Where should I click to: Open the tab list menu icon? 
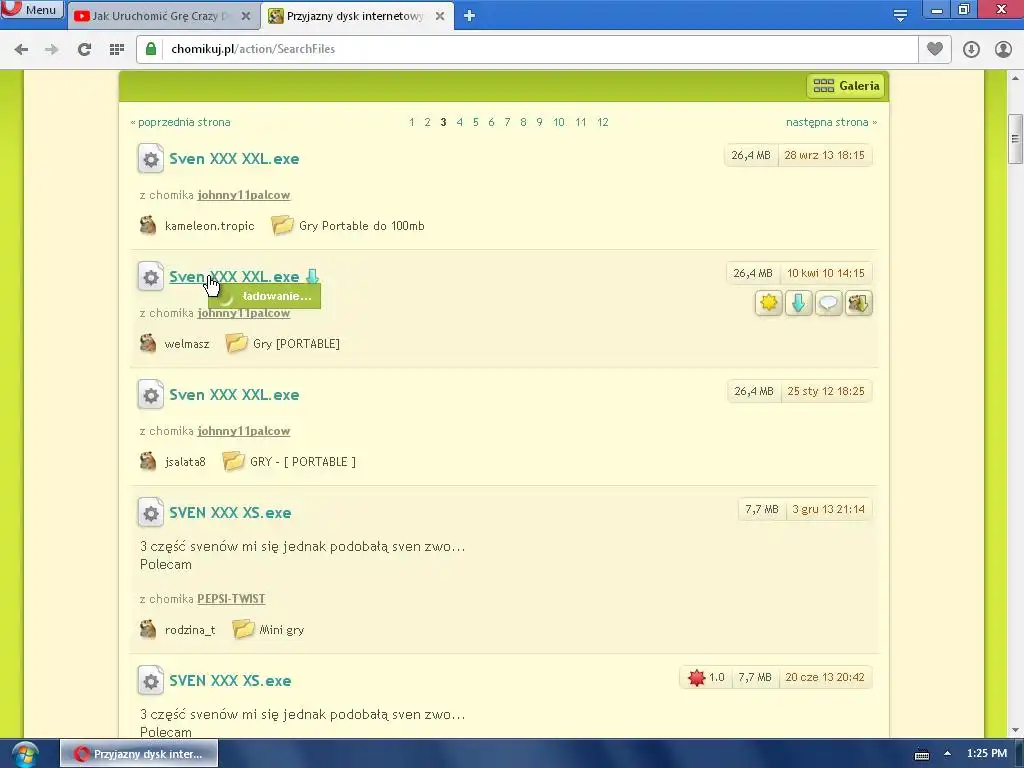click(900, 16)
